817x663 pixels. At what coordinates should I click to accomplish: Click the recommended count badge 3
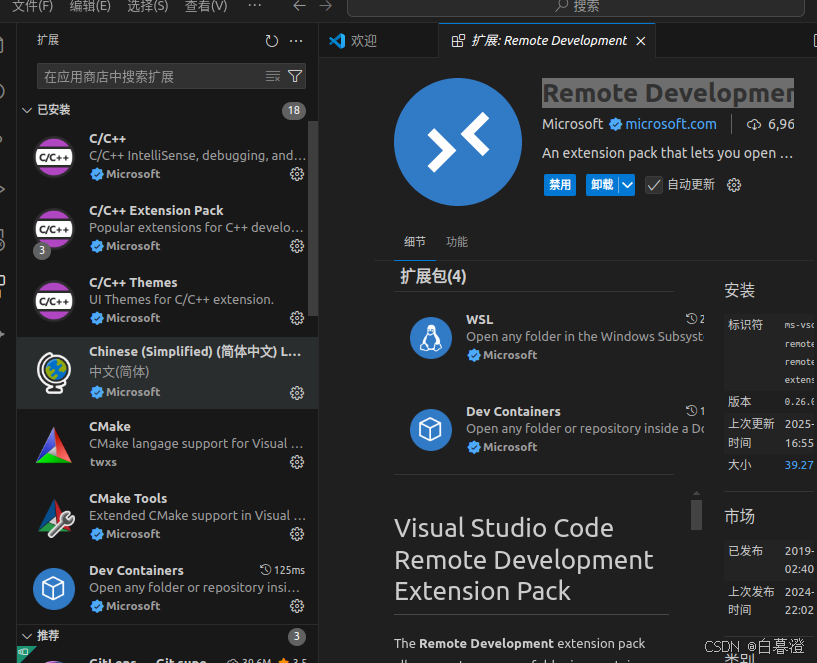[x=296, y=636]
